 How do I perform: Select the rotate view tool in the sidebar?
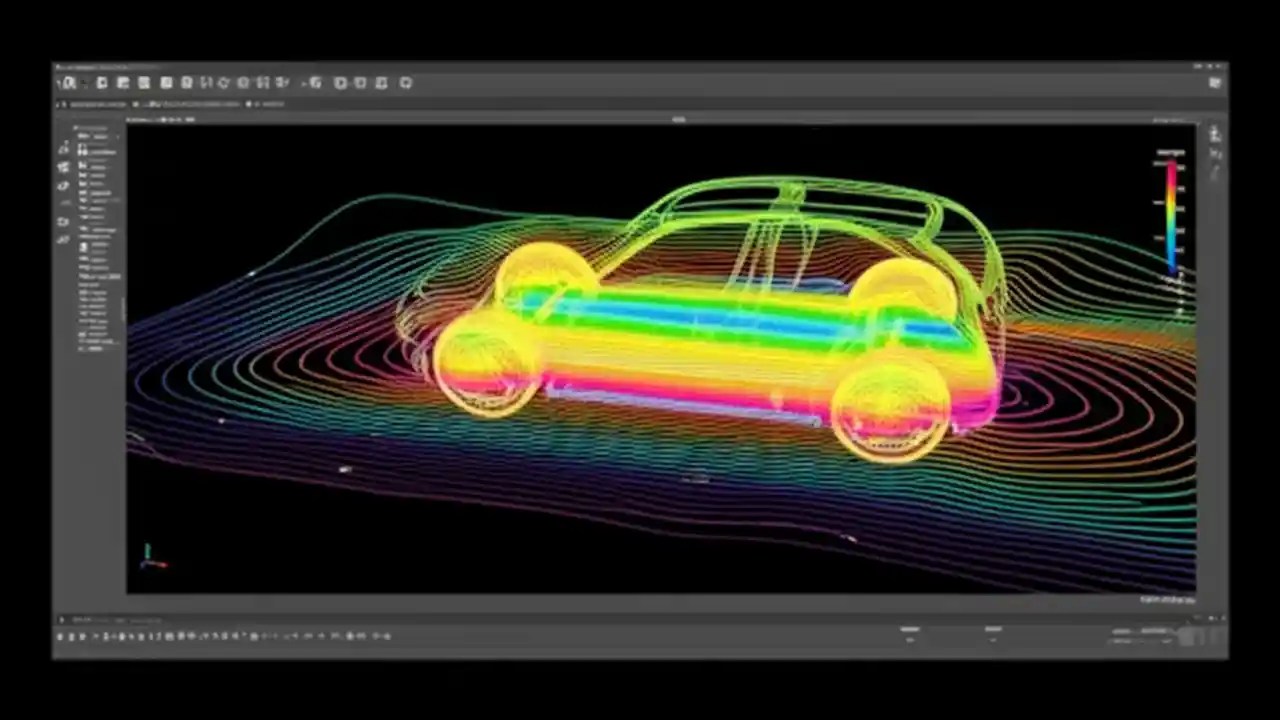(x=63, y=185)
